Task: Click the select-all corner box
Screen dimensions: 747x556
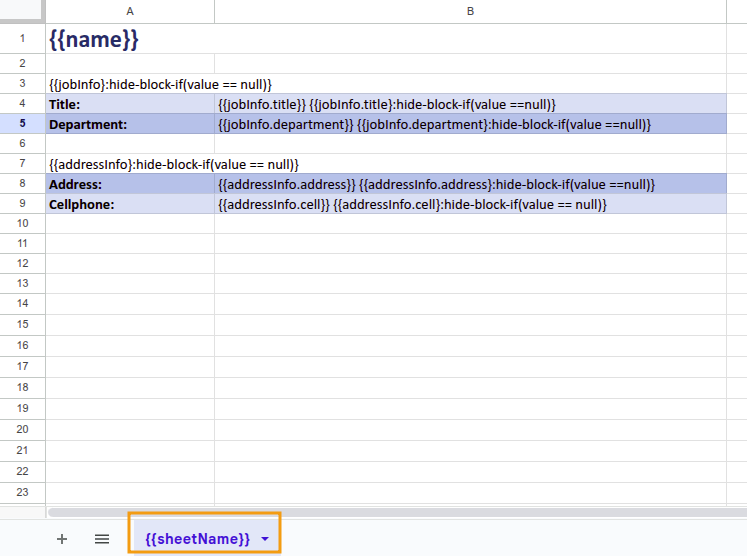Action: [x=22, y=11]
